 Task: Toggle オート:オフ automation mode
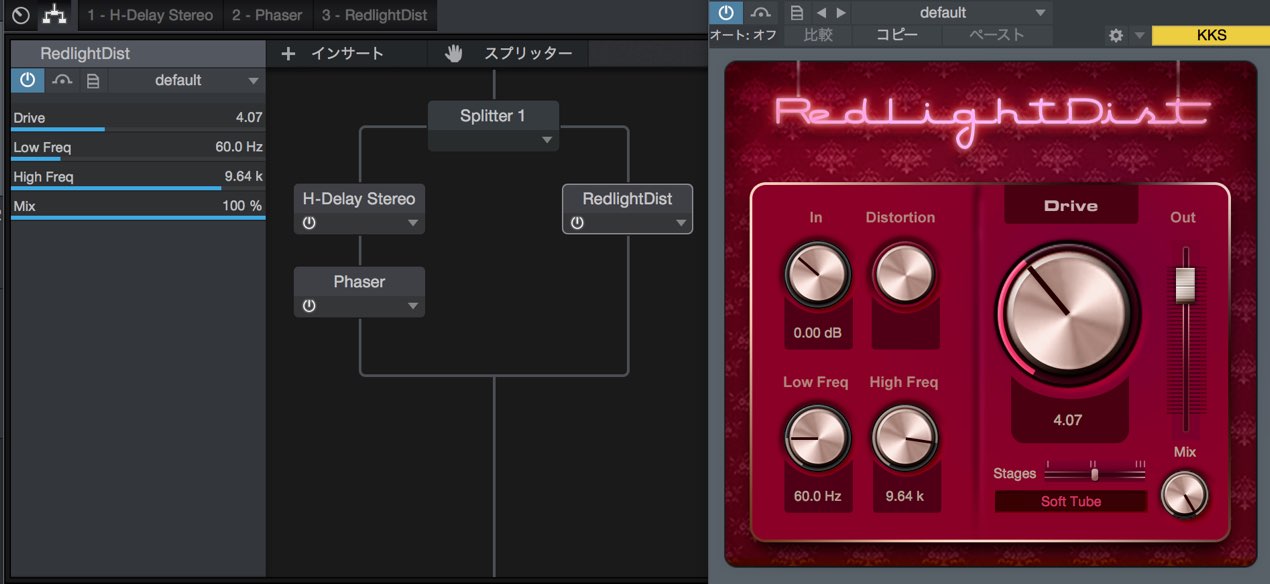tap(743, 35)
